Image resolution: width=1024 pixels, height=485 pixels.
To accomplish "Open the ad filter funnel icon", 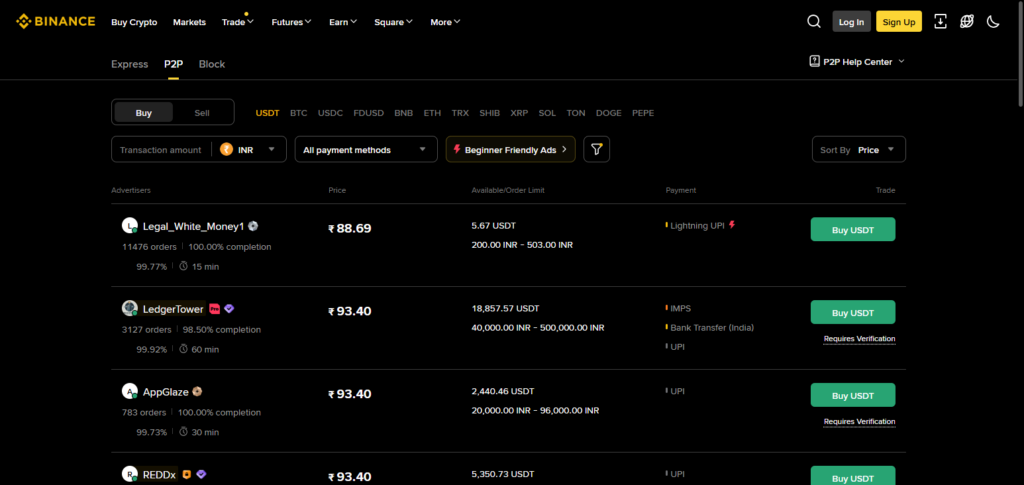I will [x=596, y=149].
